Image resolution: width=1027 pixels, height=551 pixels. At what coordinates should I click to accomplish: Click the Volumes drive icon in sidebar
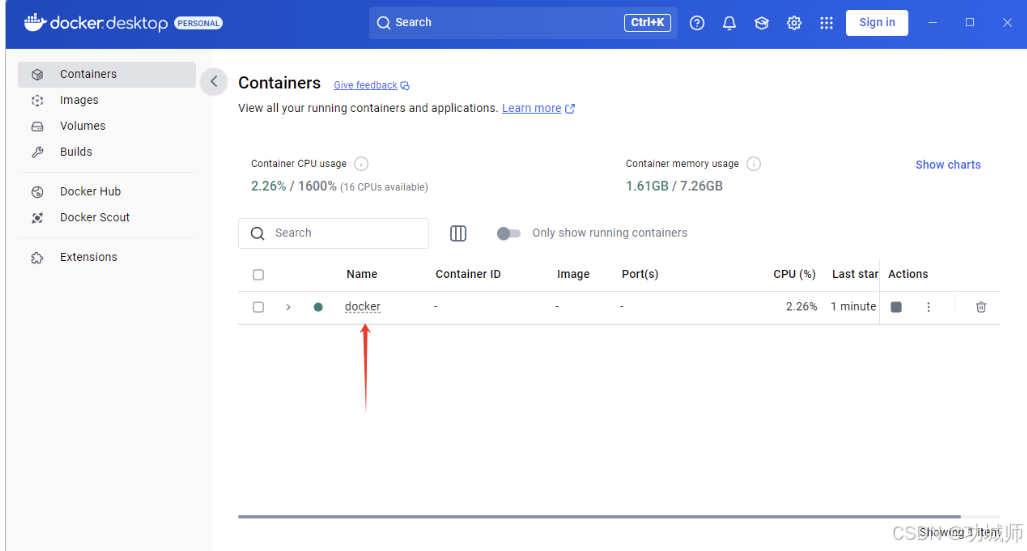point(37,126)
